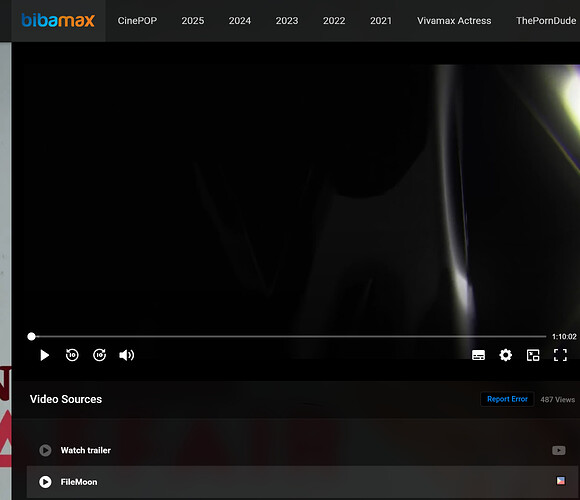Click the bibamax logo
The width and height of the screenshot is (580, 500).
tap(58, 20)
